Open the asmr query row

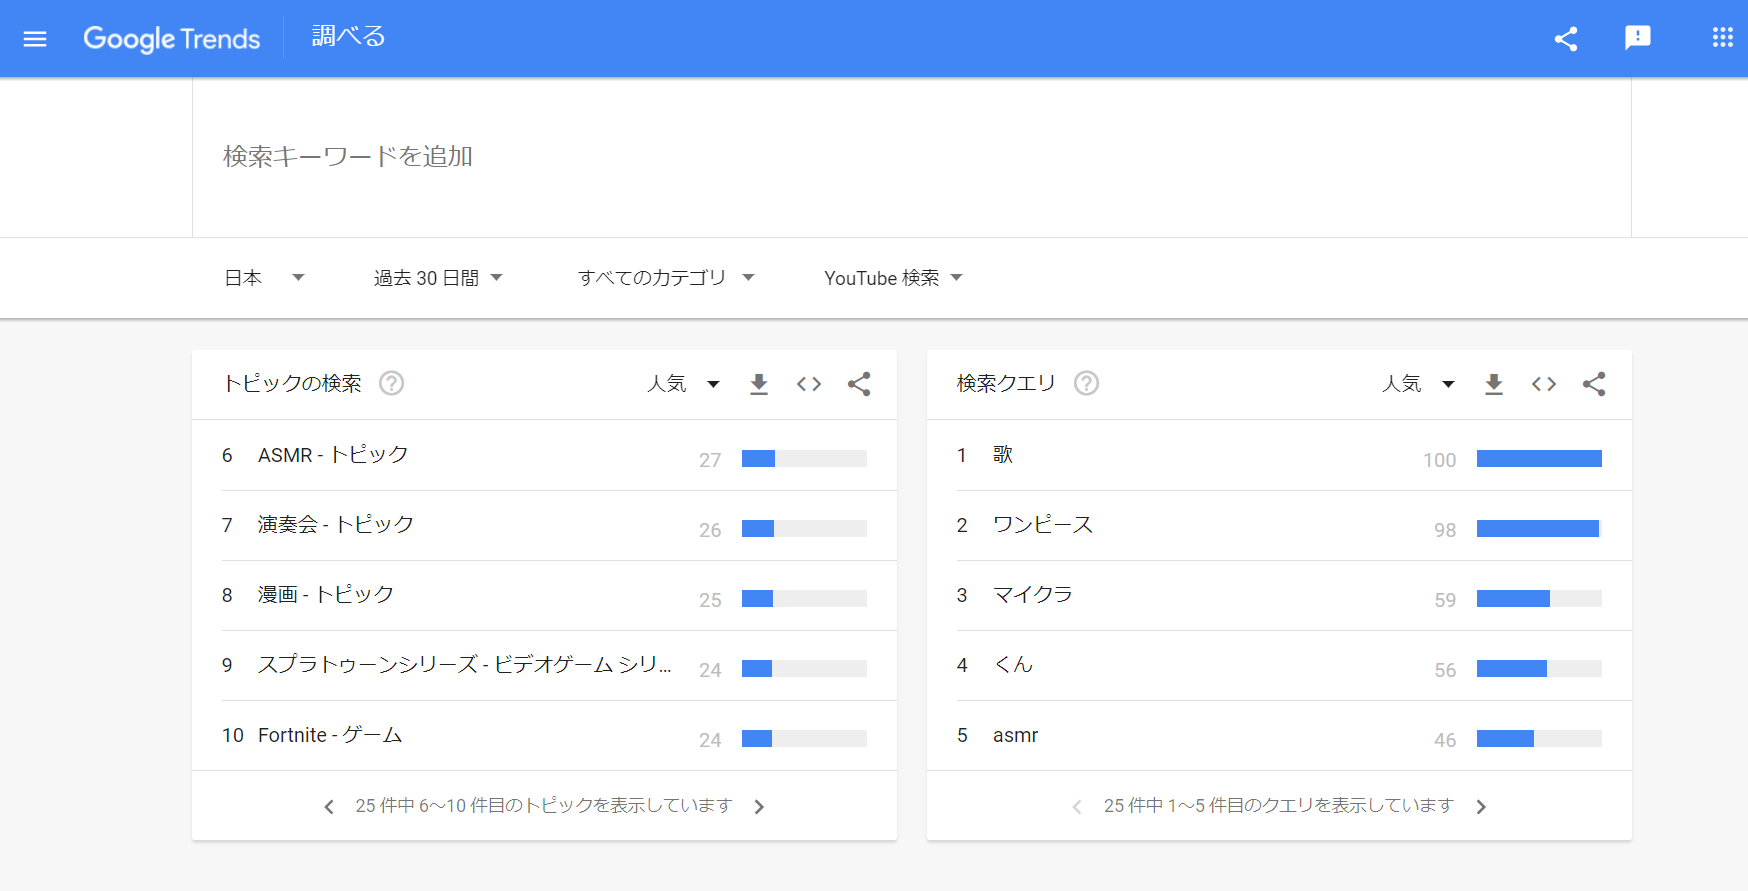point(1279,735)
